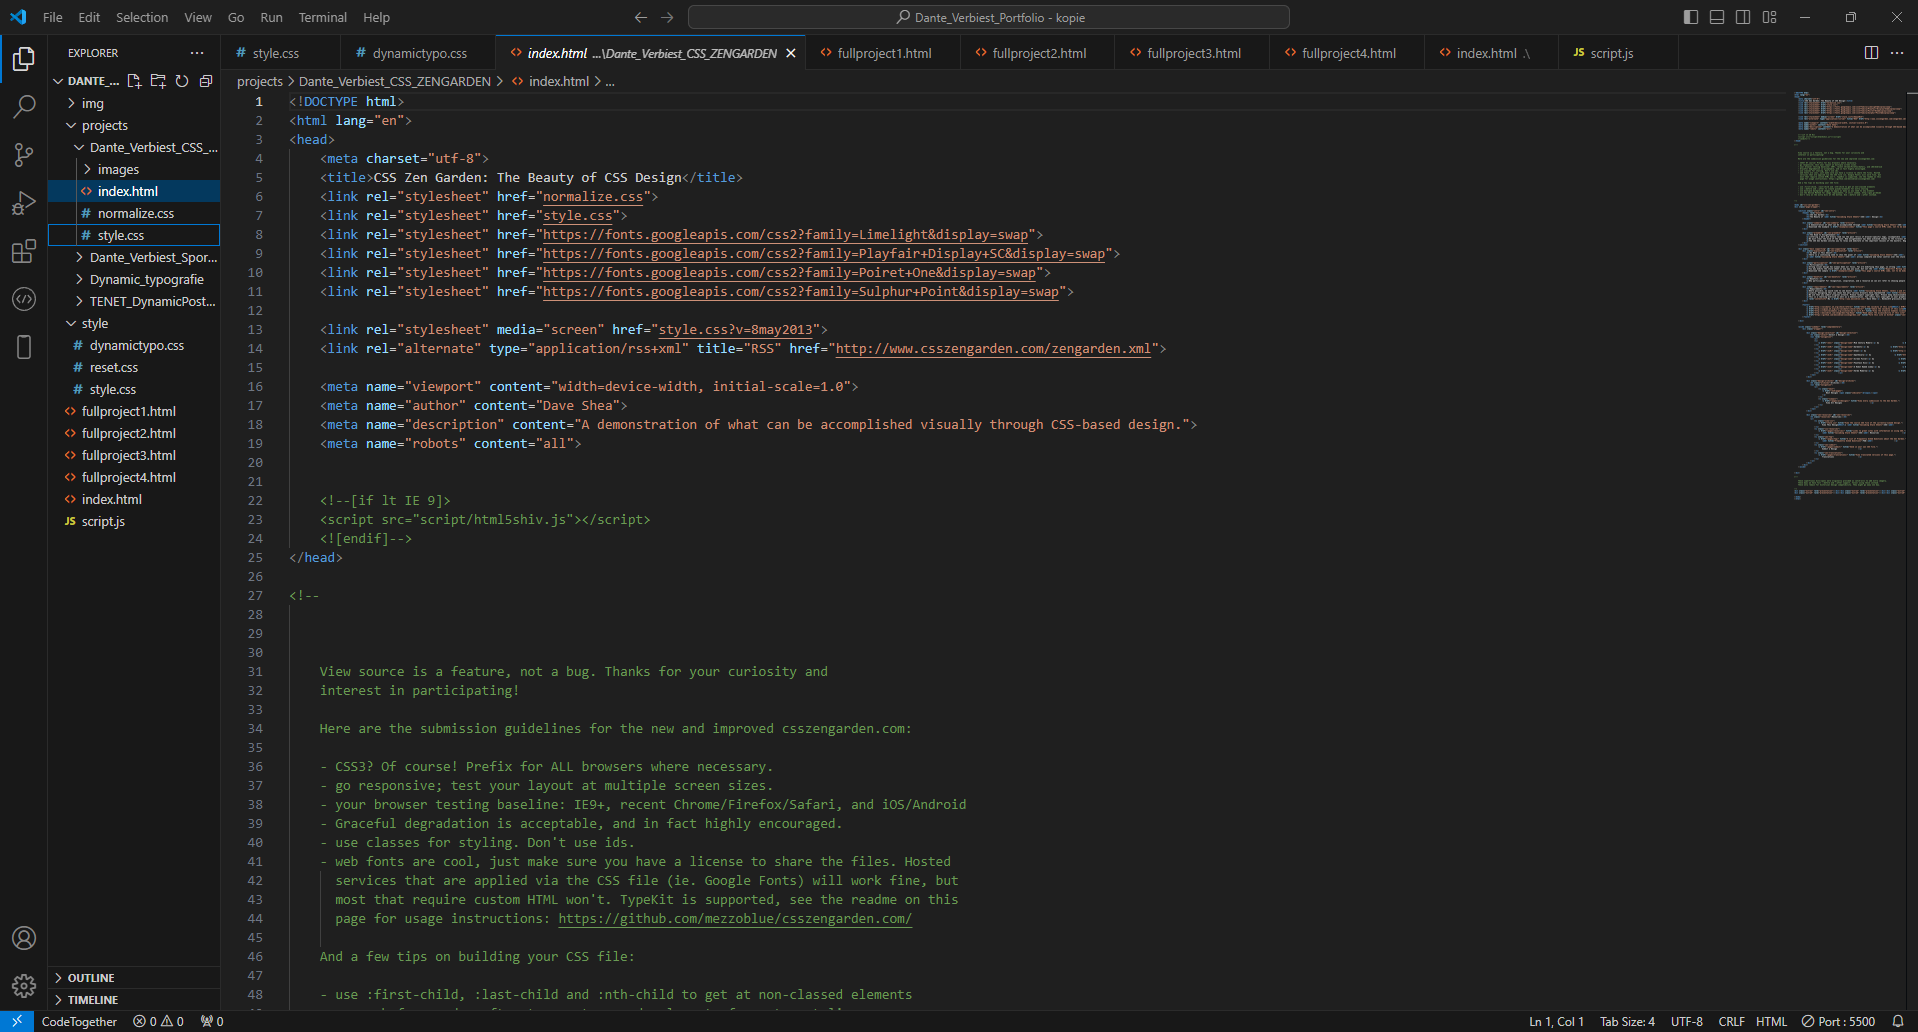This screenshot has width=1918, height=1032.
Task: Collapse all folders in Explorer
Action: 206,81
